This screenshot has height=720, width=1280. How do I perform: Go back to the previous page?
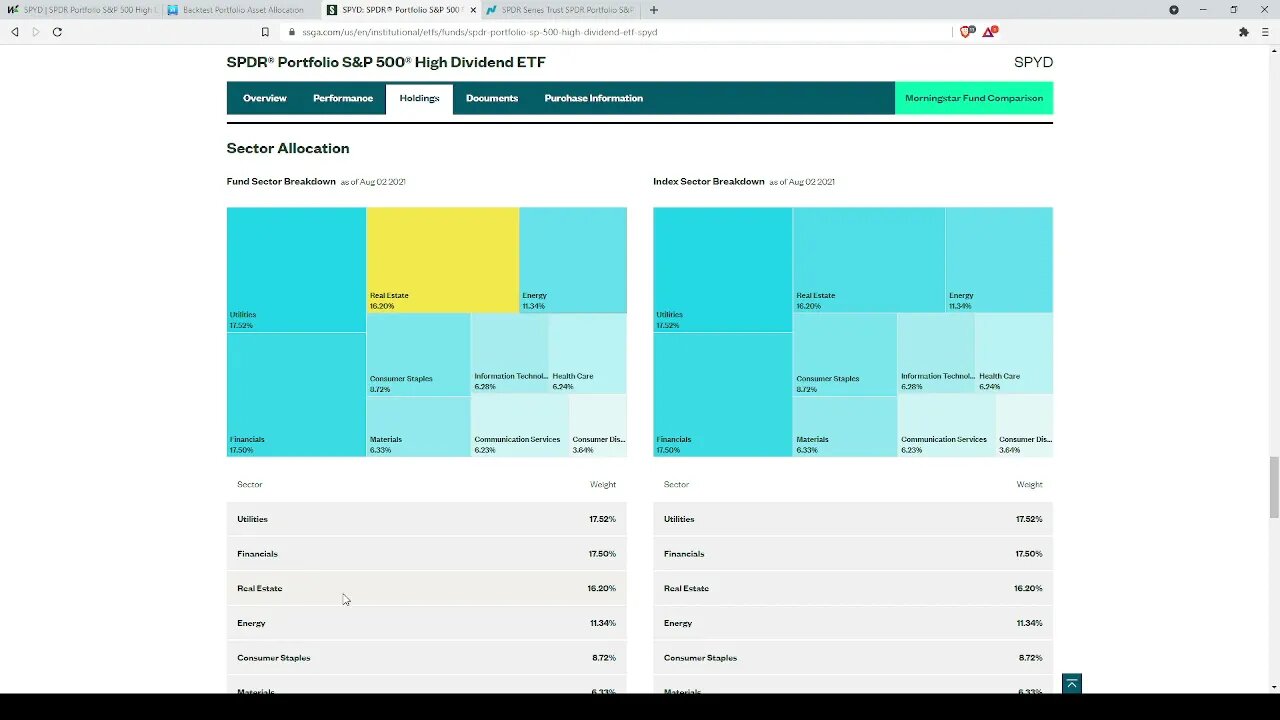click(x=15, y=32)
